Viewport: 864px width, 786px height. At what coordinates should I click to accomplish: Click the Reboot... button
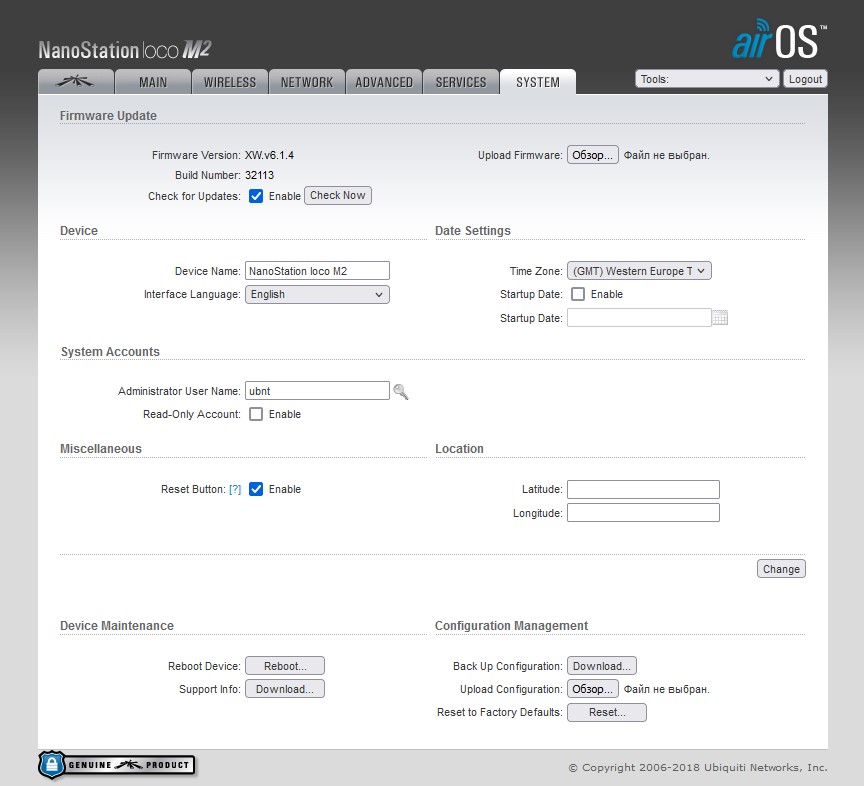(285, 666)
